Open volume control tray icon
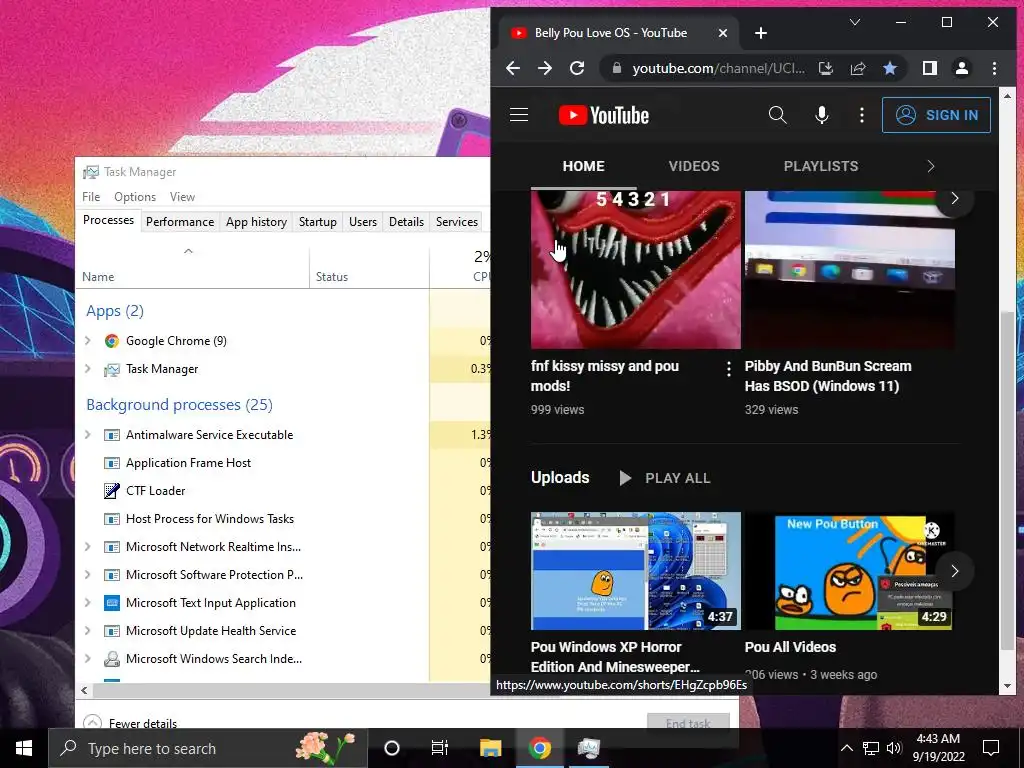Viewport: 1024px width, 768px height. coord(894,748)
